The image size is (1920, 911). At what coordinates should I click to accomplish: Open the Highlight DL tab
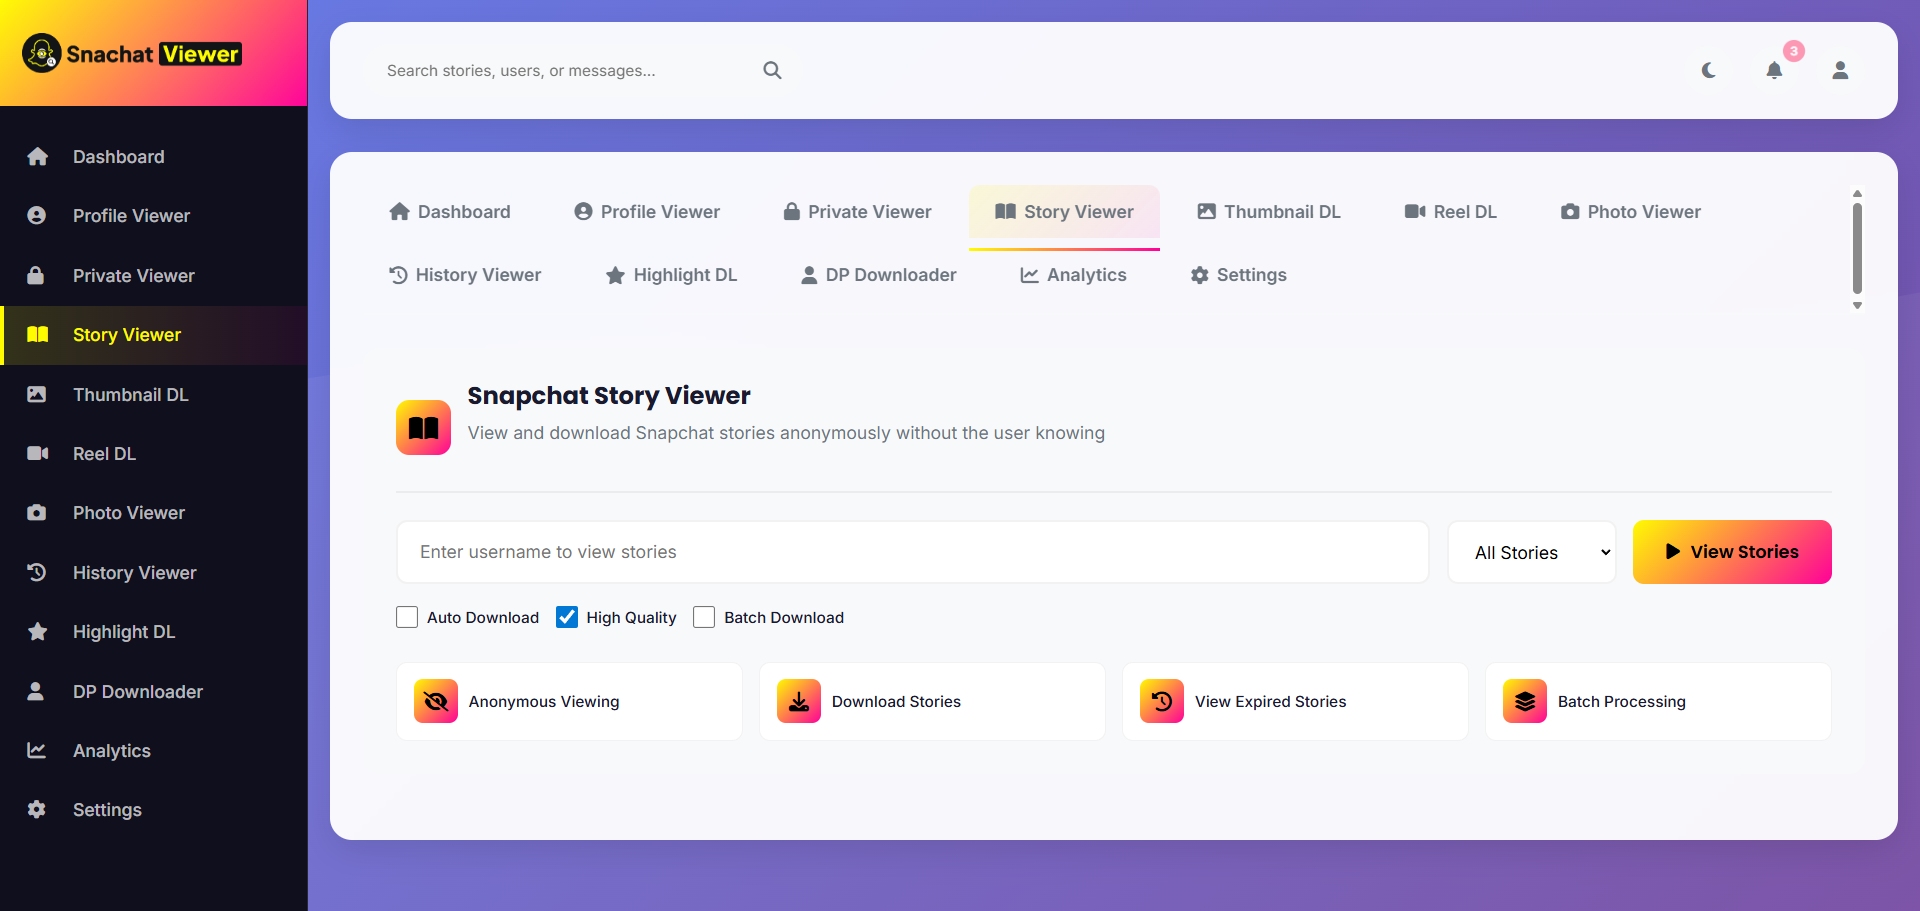[x=672, y=275]
